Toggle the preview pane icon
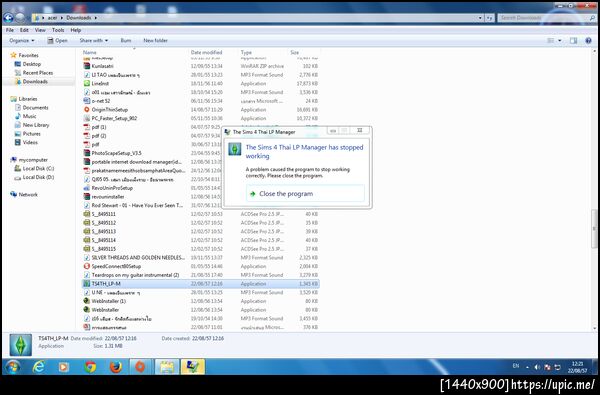This screenshot has height=395, width=600. 573,41
